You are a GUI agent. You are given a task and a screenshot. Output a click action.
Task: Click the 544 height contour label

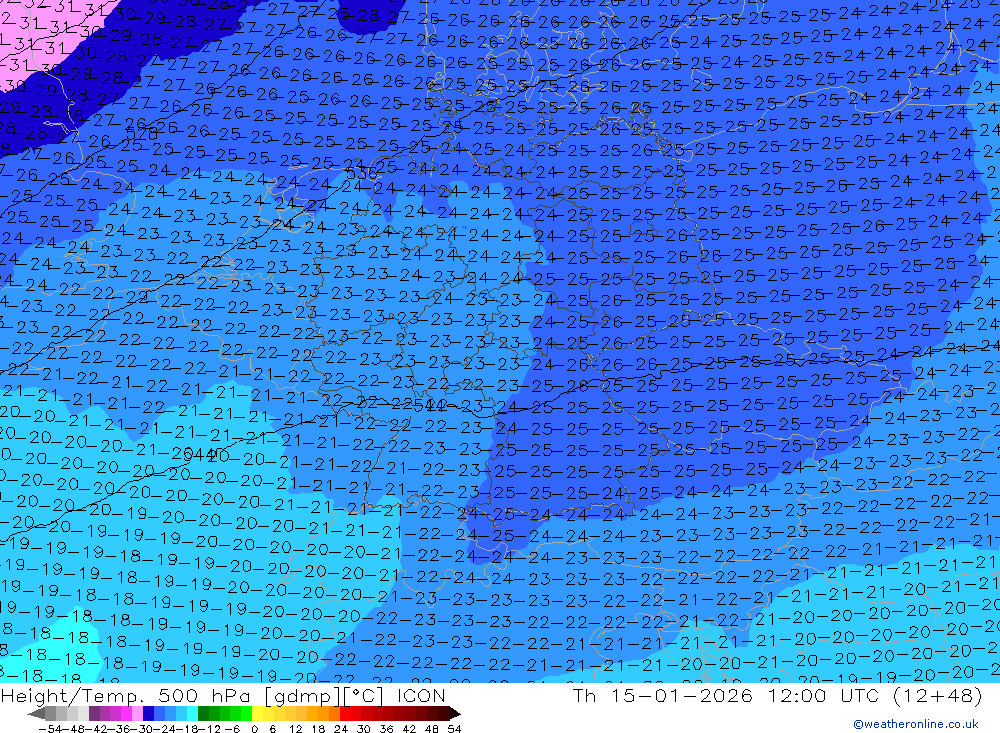[x=429, y=404]
